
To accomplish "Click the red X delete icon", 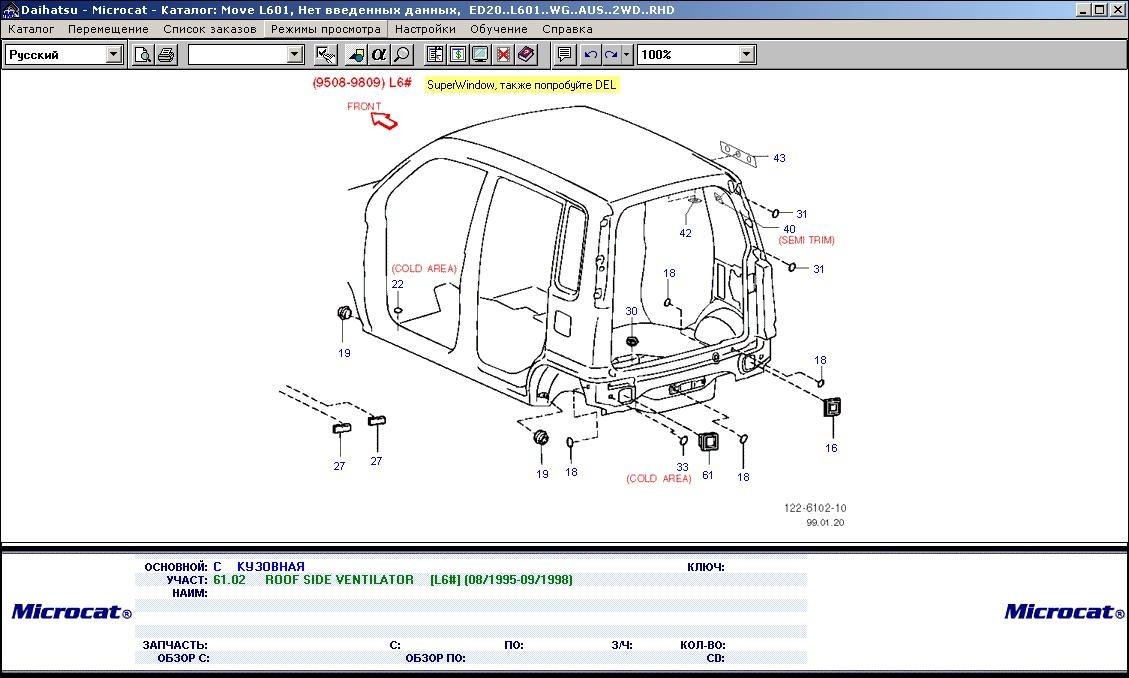I will point(503,55).
